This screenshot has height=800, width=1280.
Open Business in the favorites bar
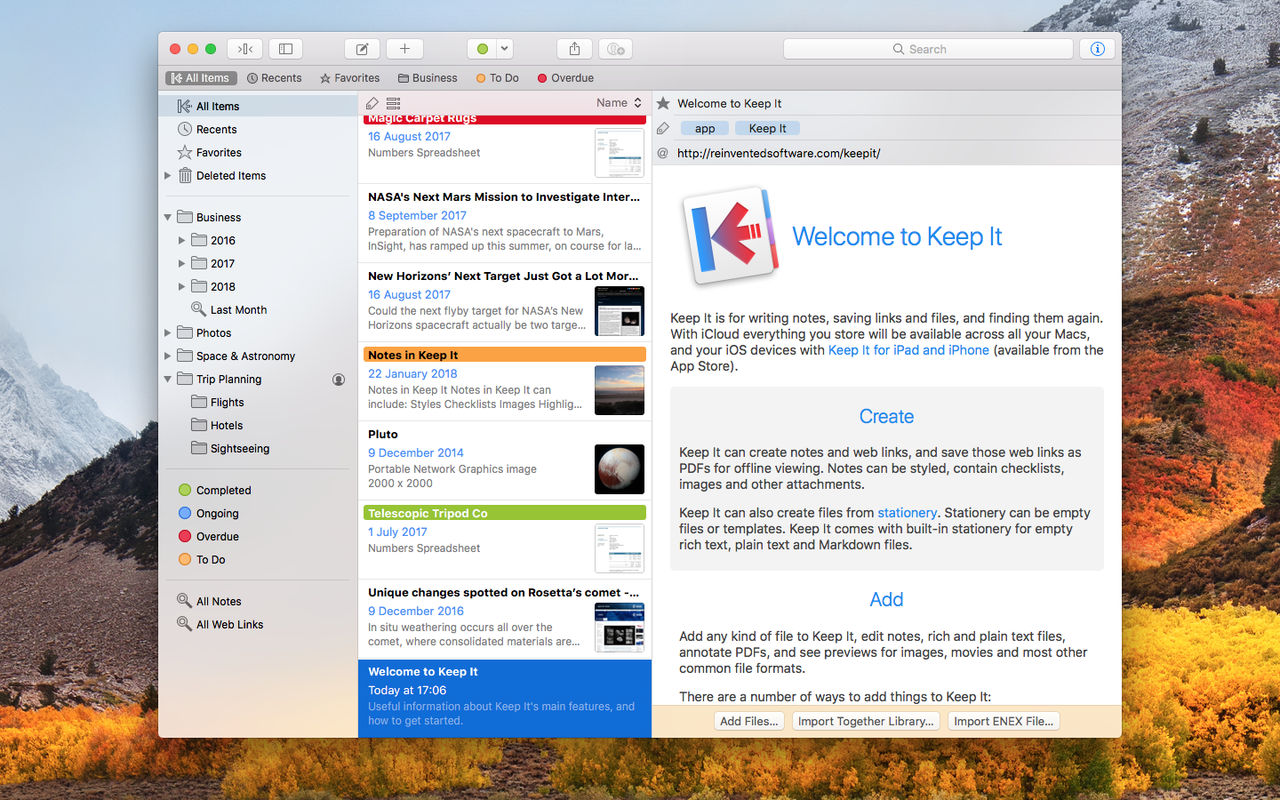pyautogui.click(x=427, y=78)
